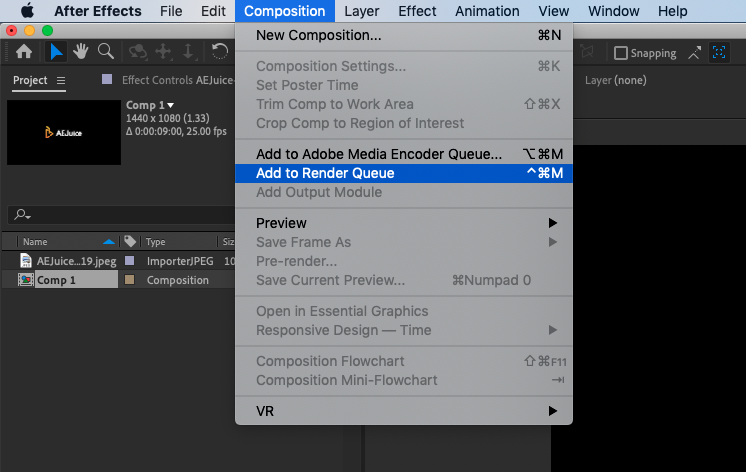Expand the Preview submenu
Image resolution: width=746 pixels, height=472 pixels.
551,223
